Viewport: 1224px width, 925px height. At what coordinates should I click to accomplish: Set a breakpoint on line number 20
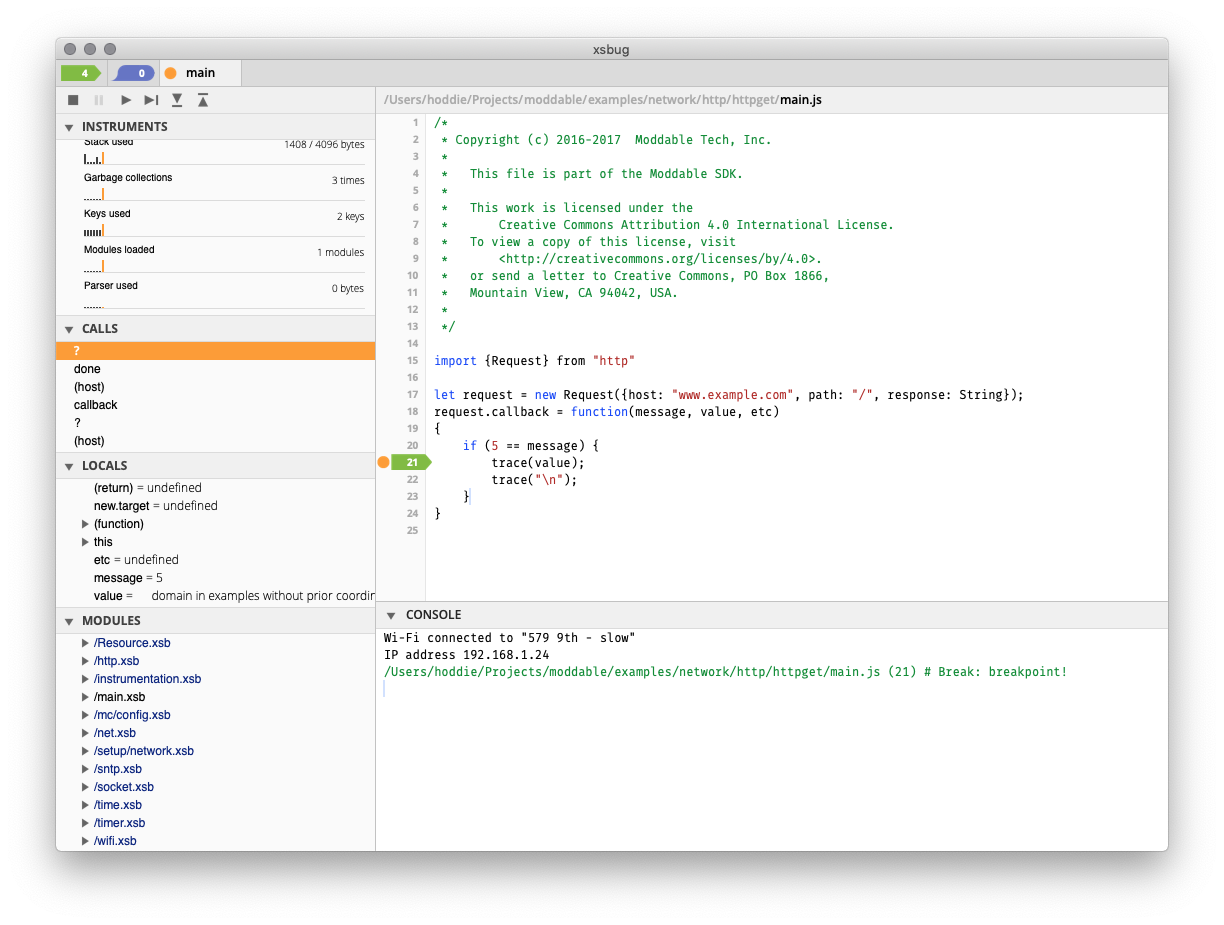(x=412, y=446)
